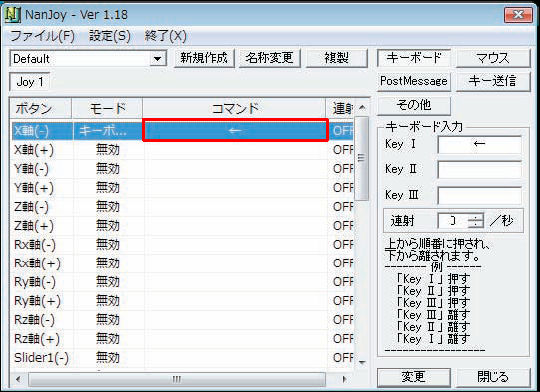Select the PostMessage mode button
The width and height of the screenshot is (540, 392).
[x=414, y=81]
